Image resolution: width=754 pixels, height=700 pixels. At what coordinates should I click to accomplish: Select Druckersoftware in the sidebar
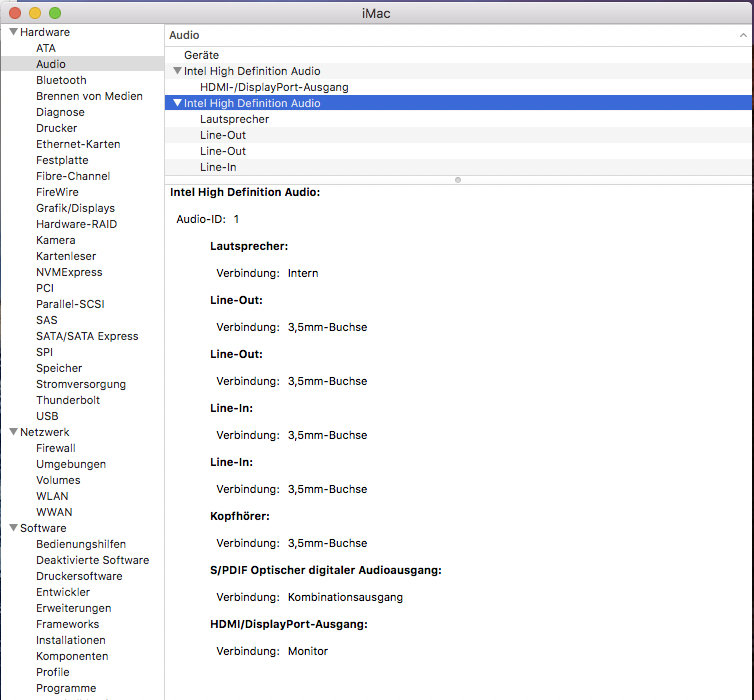tap(79, 576)
